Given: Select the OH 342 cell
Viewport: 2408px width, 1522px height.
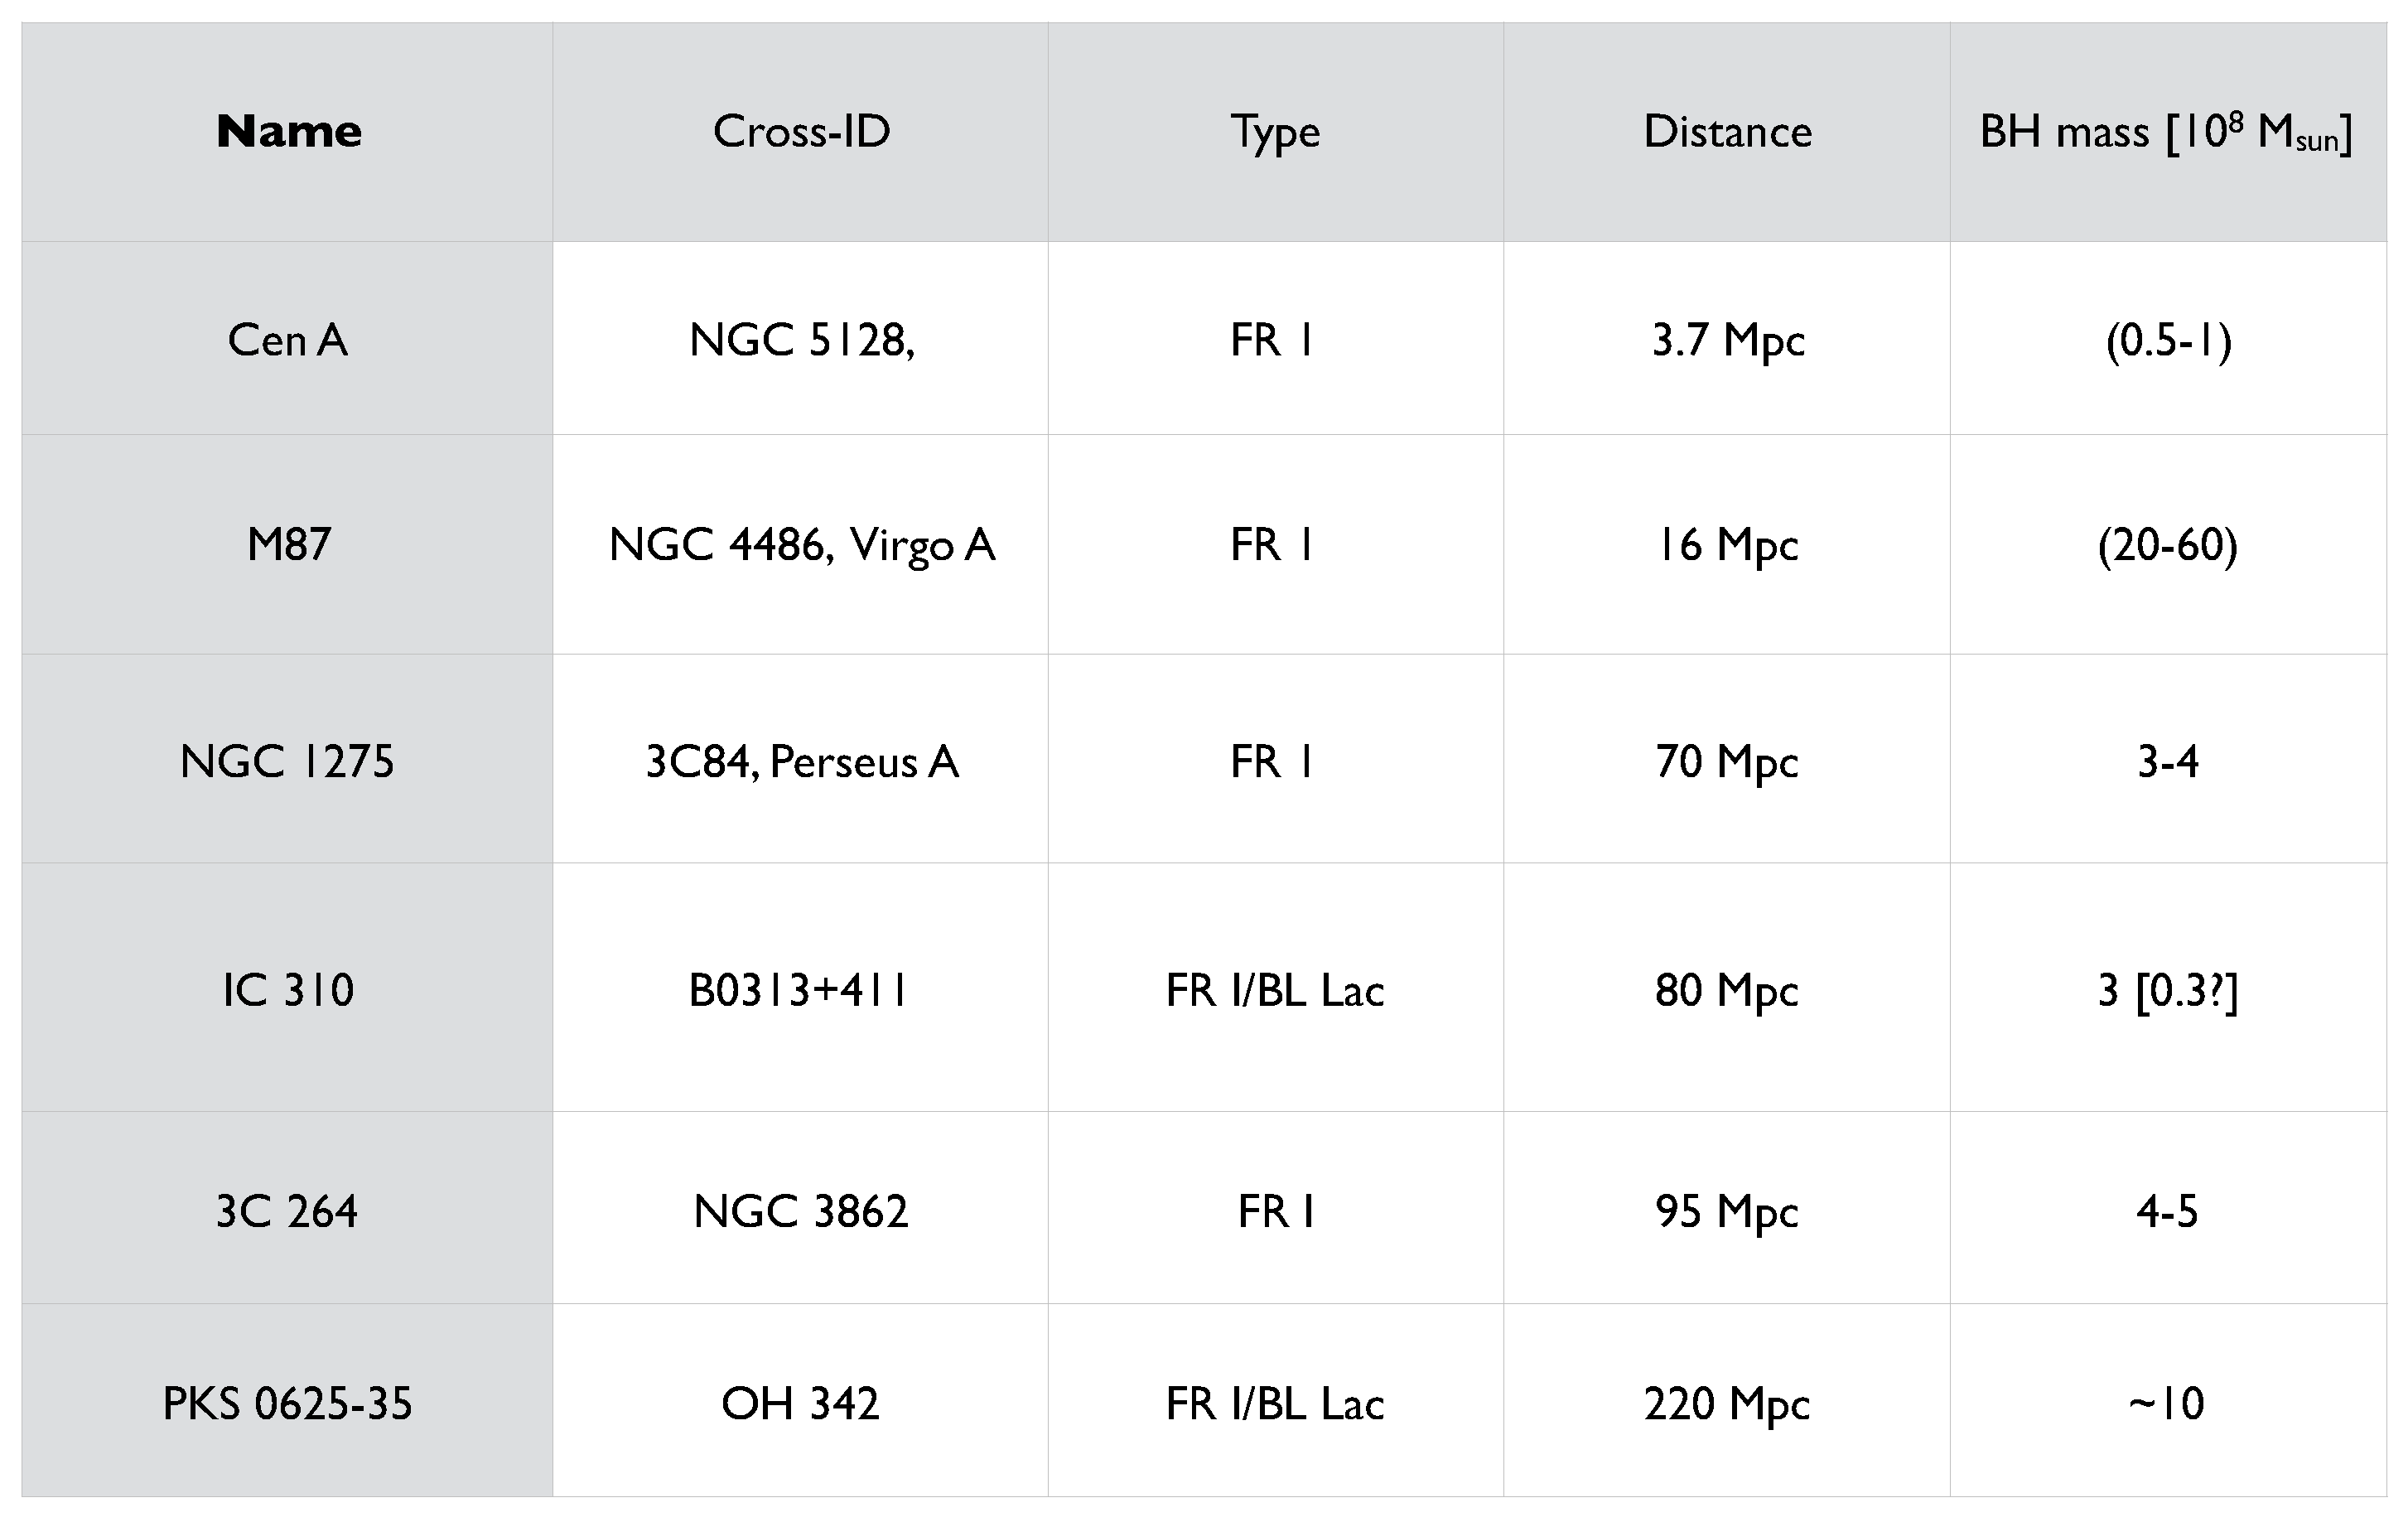Looking at the screenshot, I should 801,1403.
